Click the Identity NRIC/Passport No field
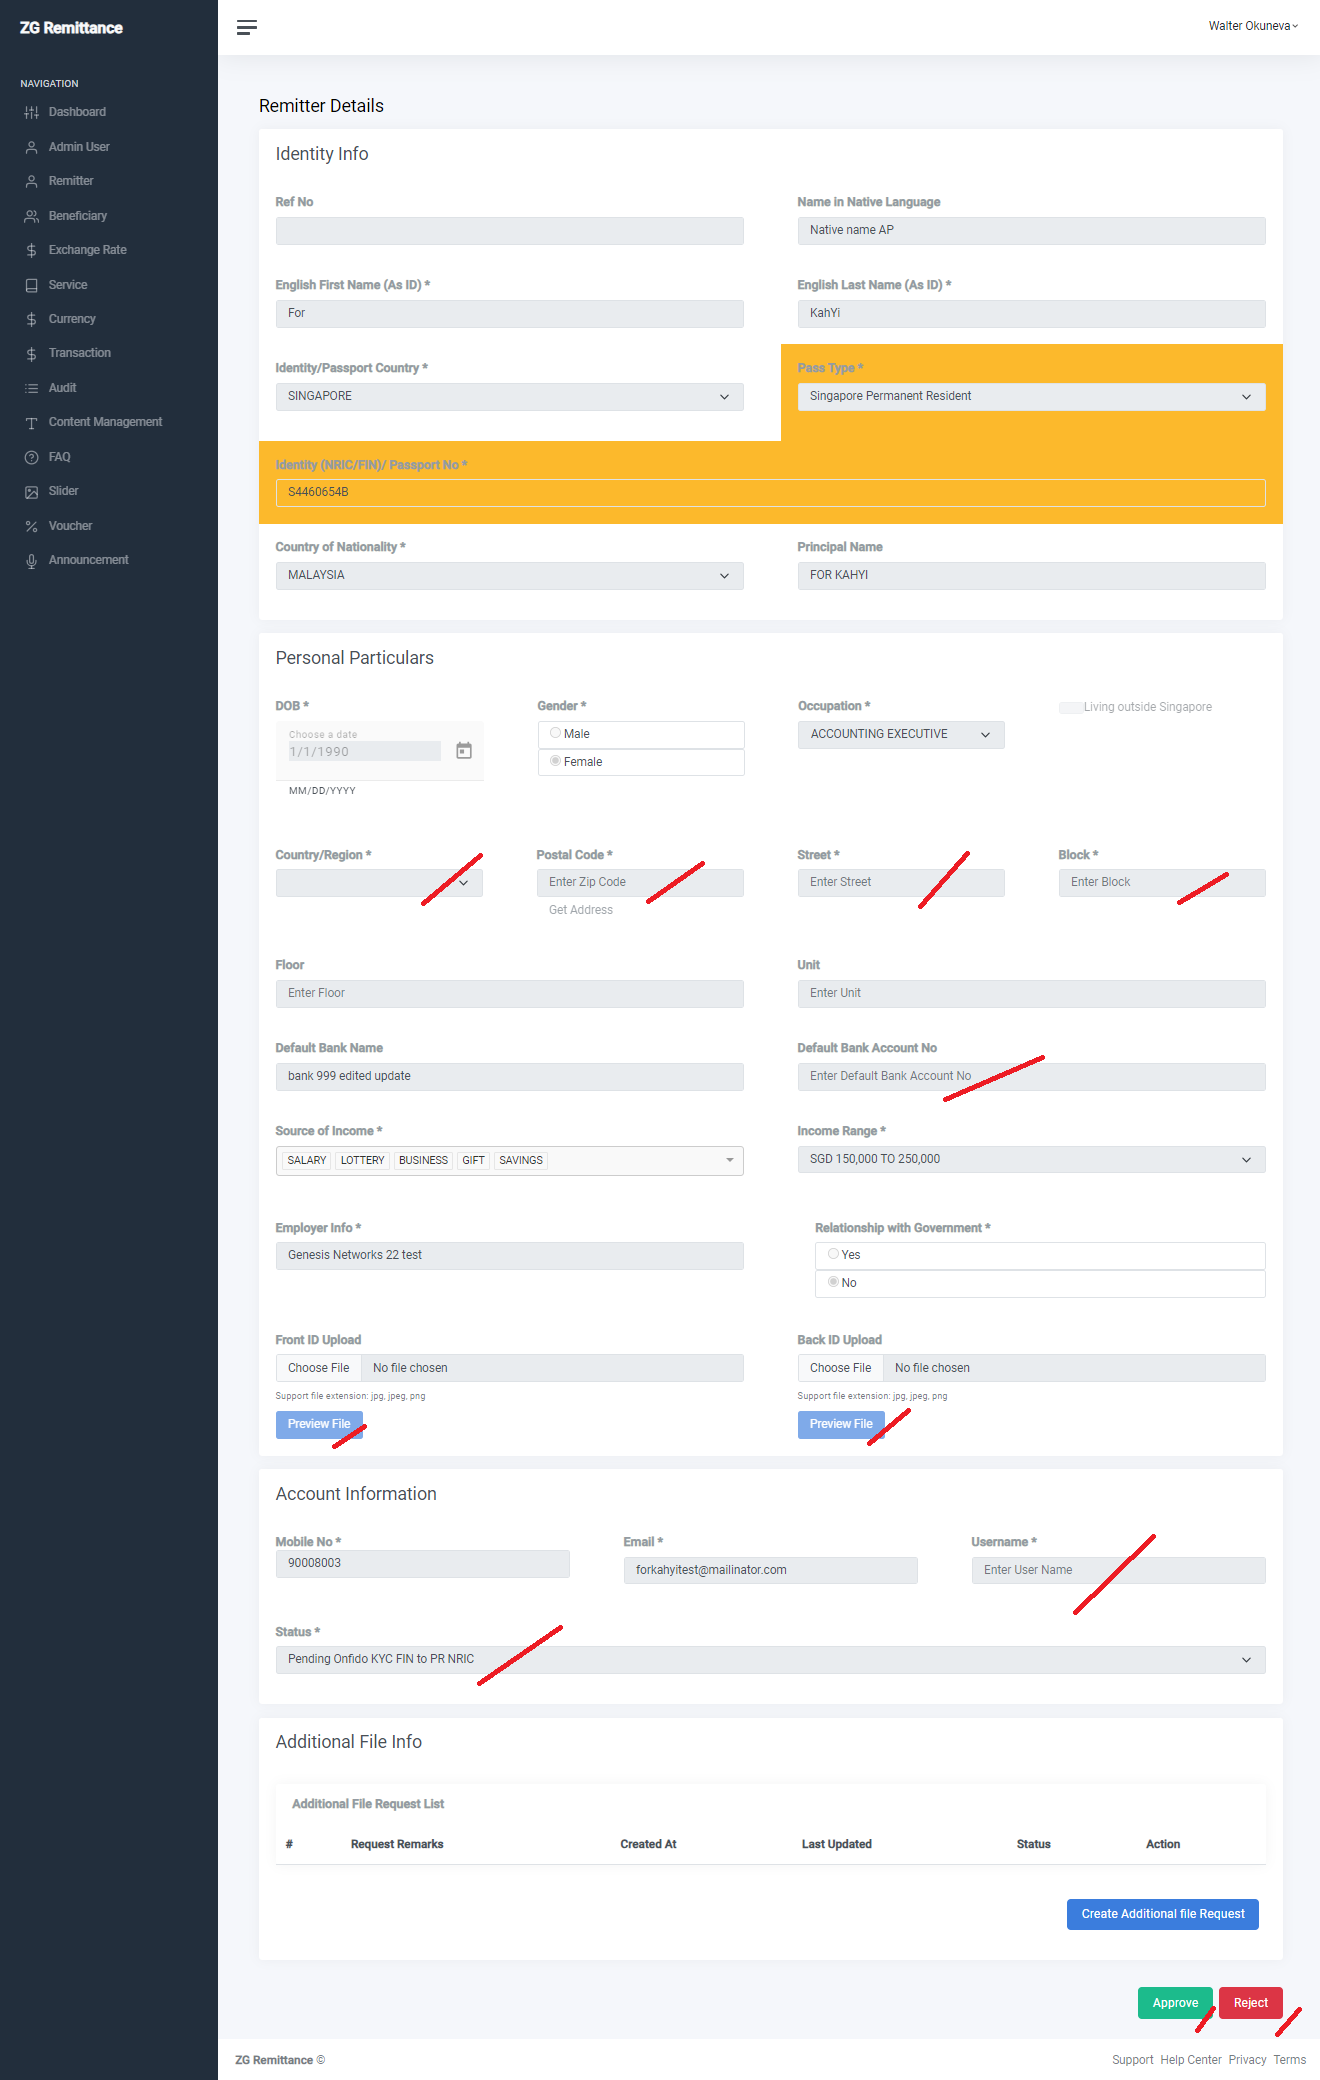Image resolution: width=1320 pixels, height=2080 pixels. (770, 492)
